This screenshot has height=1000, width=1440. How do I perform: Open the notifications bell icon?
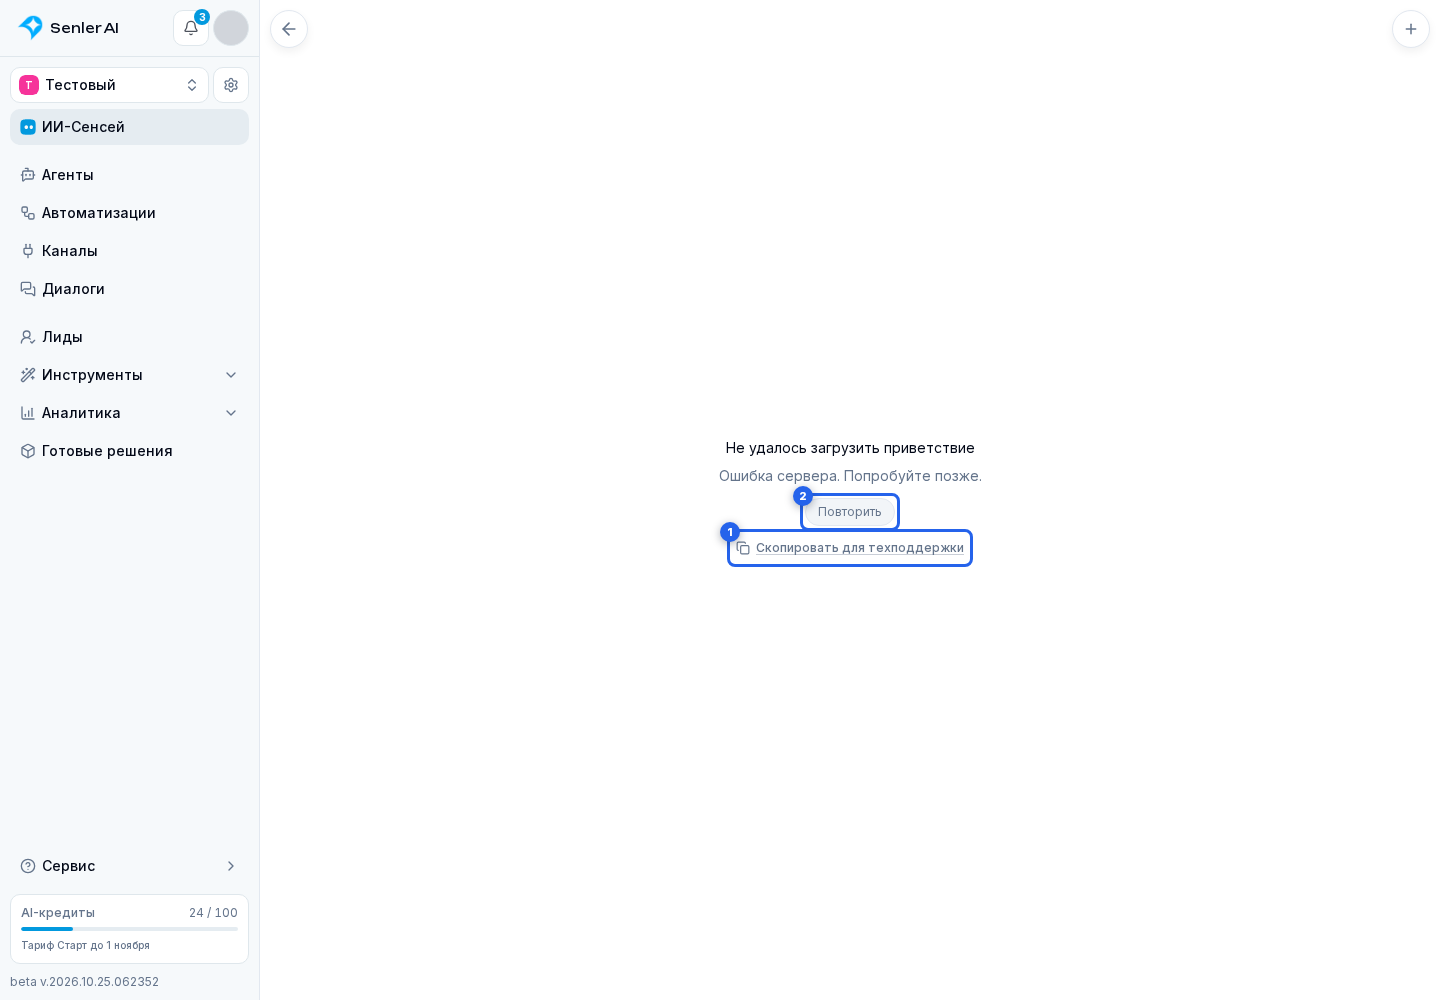pyautogui.click(x=191, y=28)
